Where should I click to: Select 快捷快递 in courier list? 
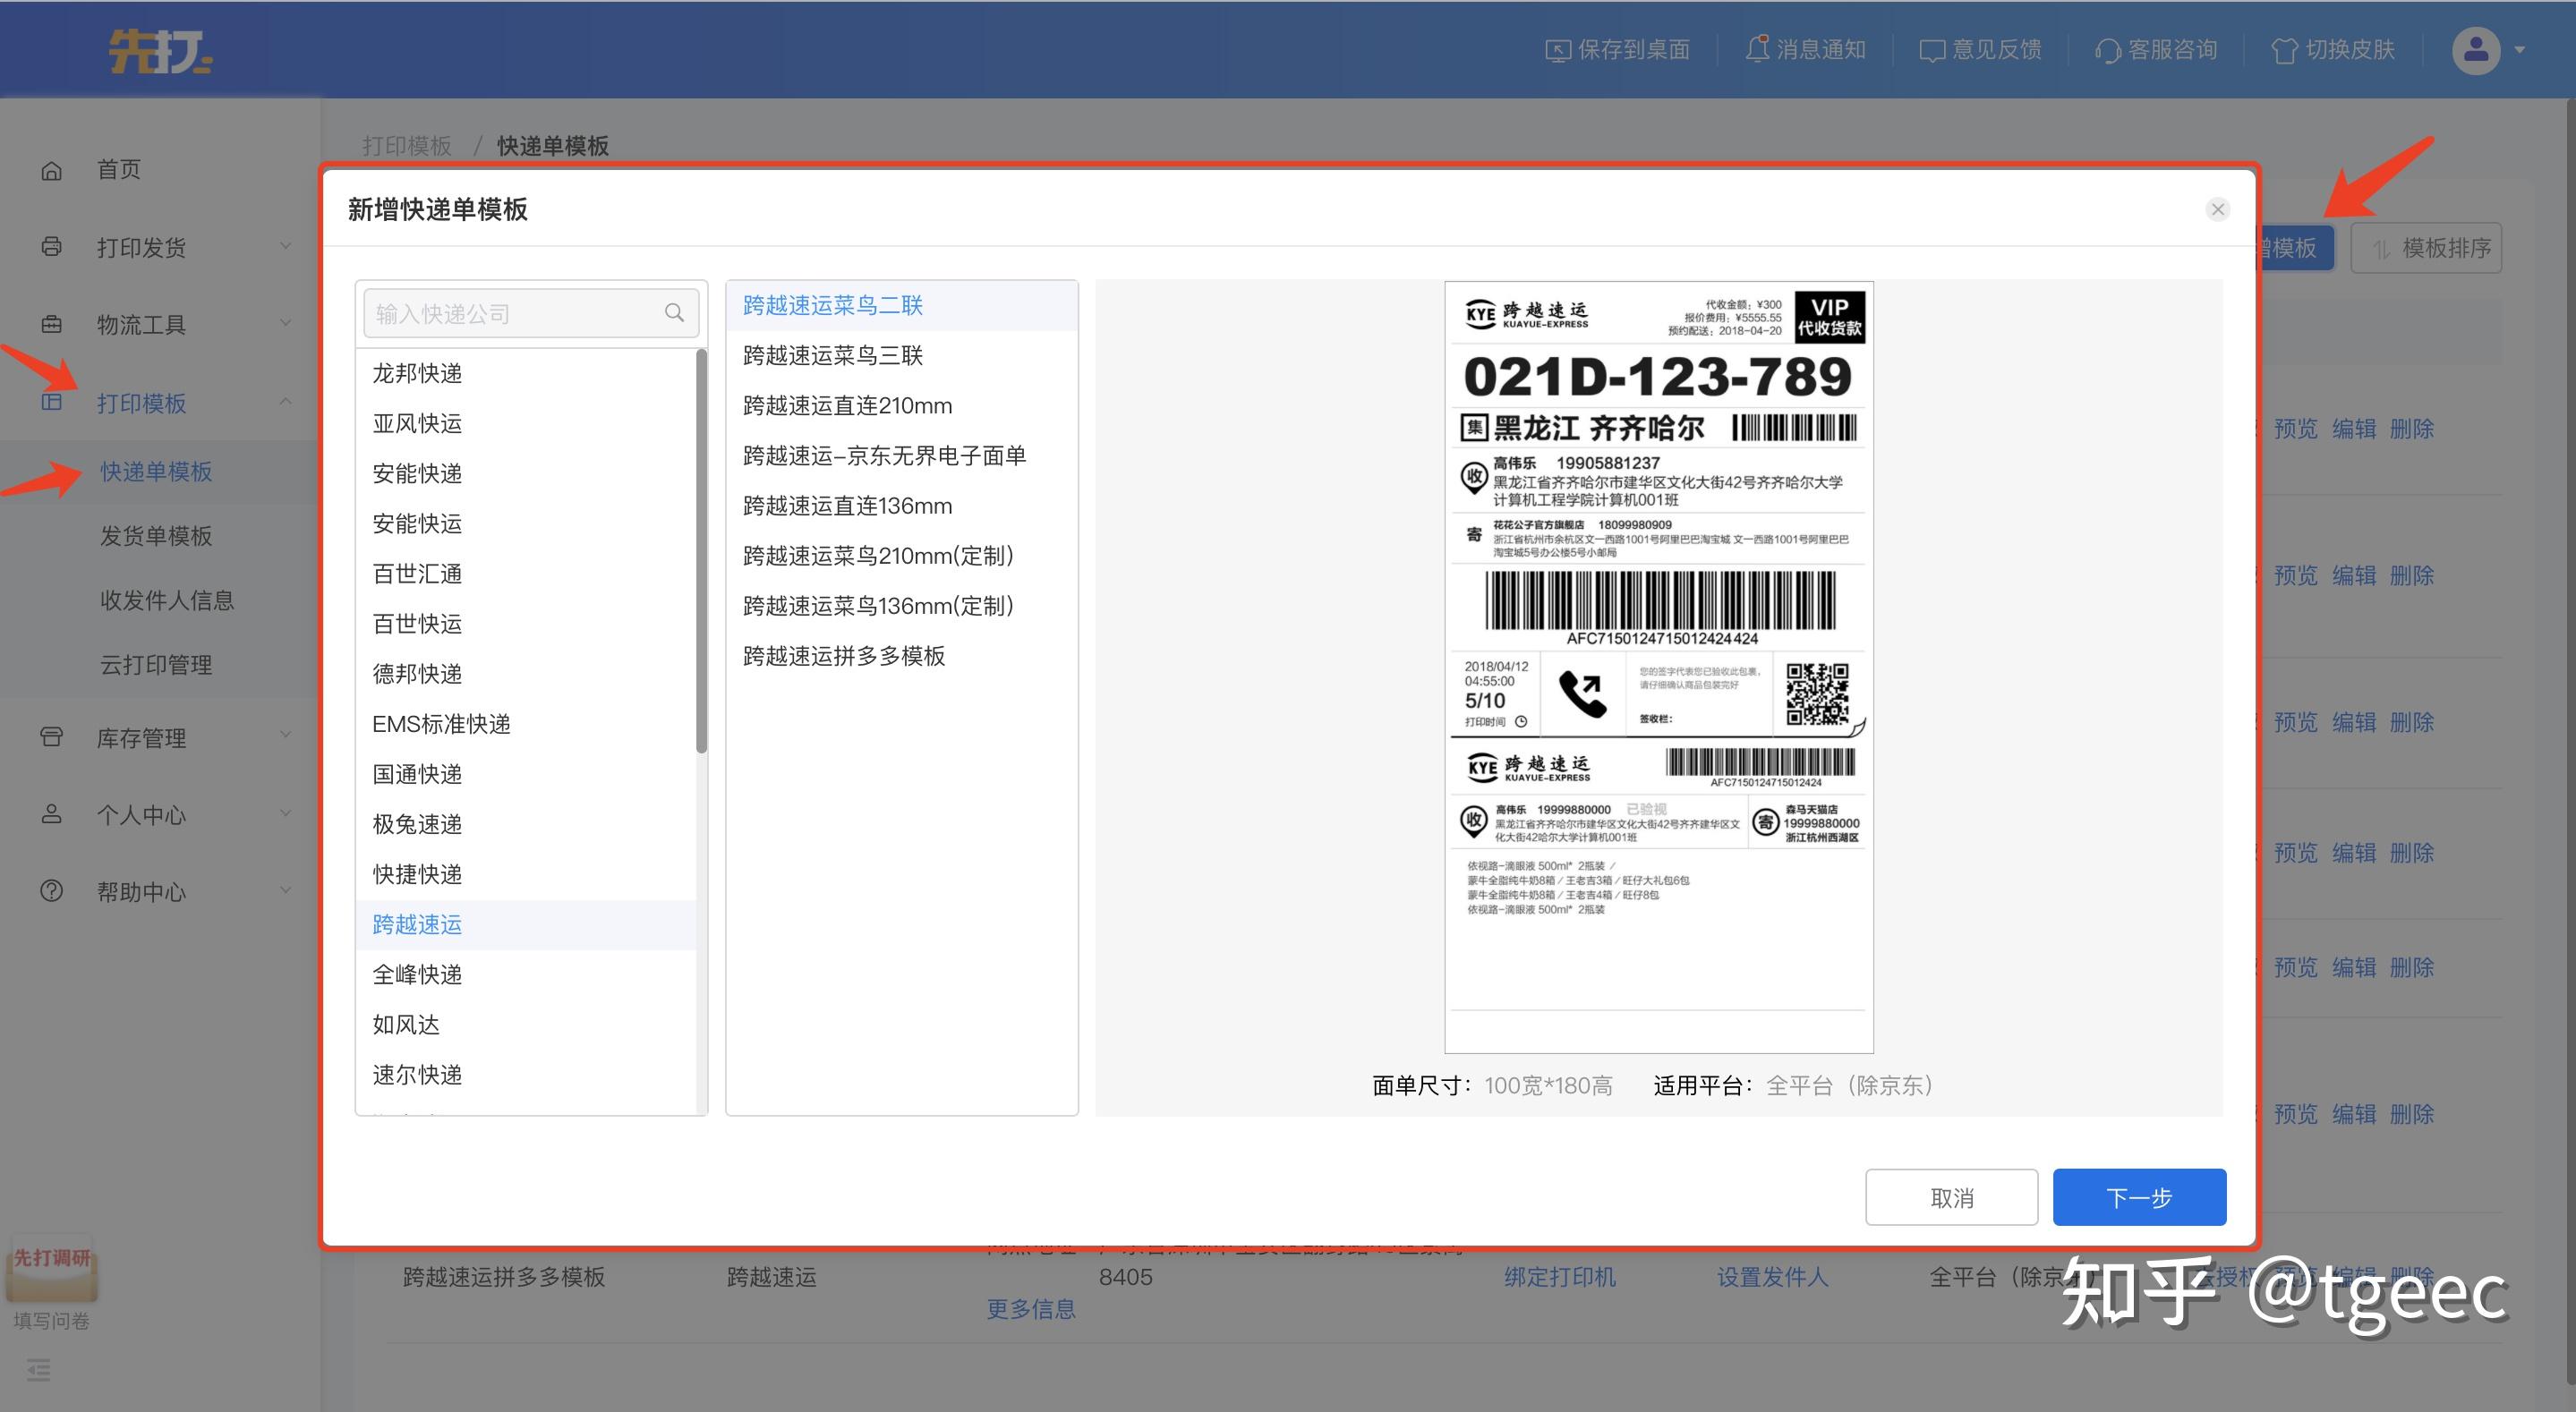pyautogui.click(x=526, y=874)
